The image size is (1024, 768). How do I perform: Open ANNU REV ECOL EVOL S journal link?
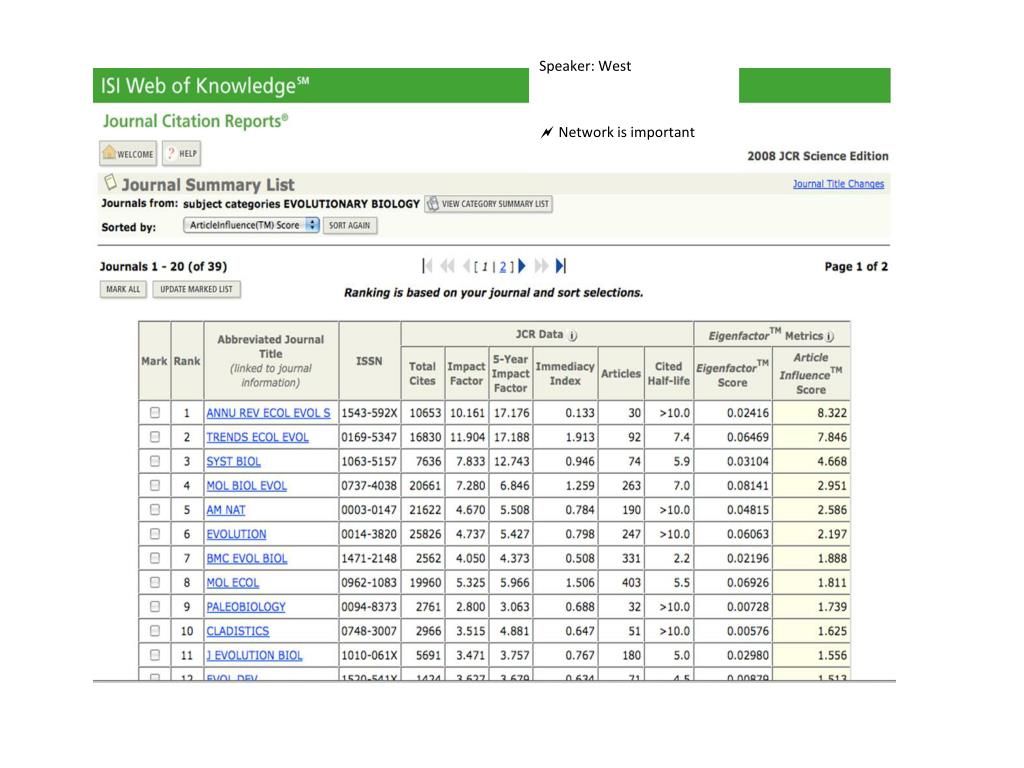(268, 413)
